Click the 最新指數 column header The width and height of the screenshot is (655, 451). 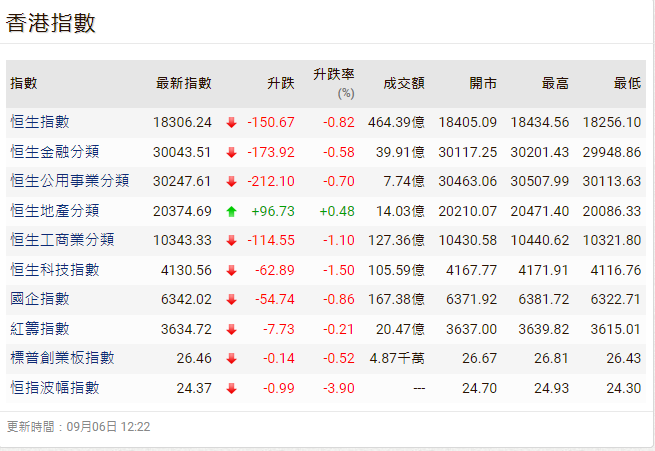[x=184, y=84]
